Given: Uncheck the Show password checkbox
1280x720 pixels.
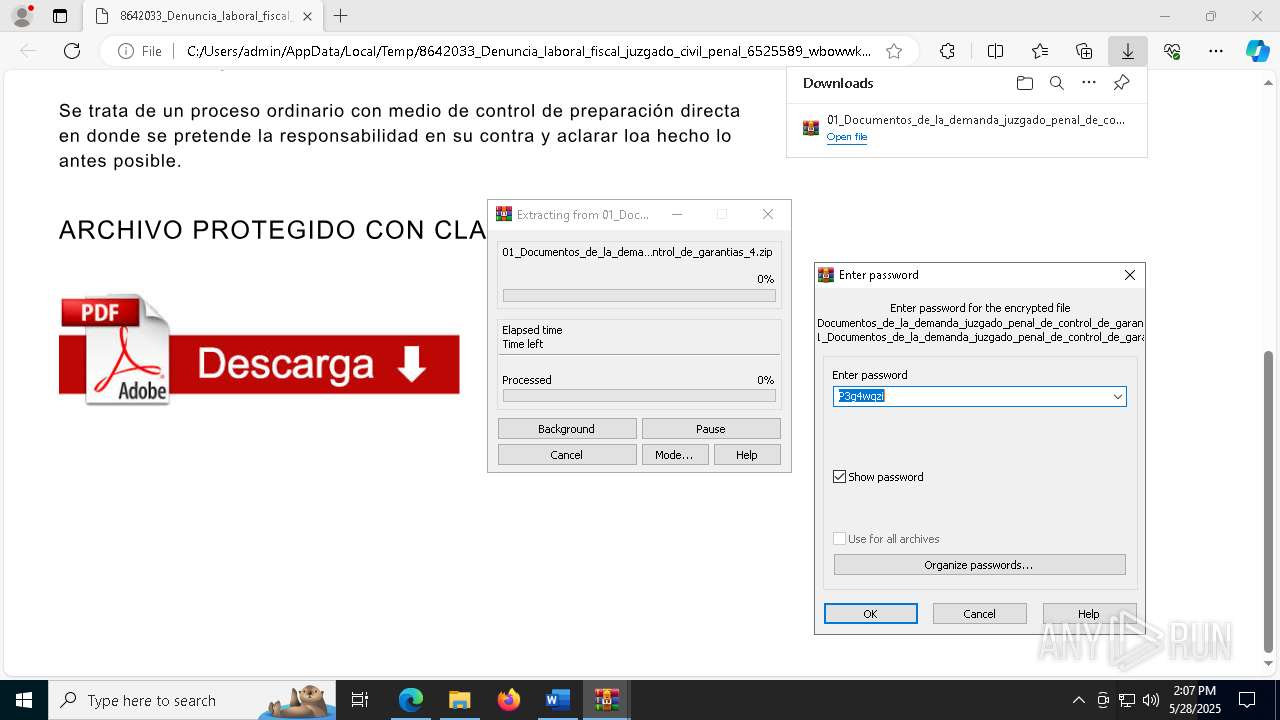Looking at the screenshot, I should (840, 477).
